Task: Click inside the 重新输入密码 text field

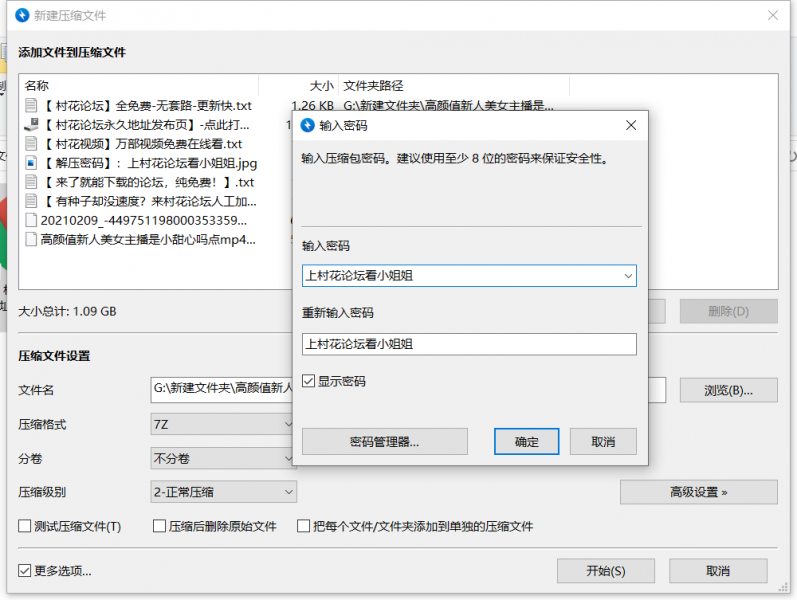Action: coord(468,344)
